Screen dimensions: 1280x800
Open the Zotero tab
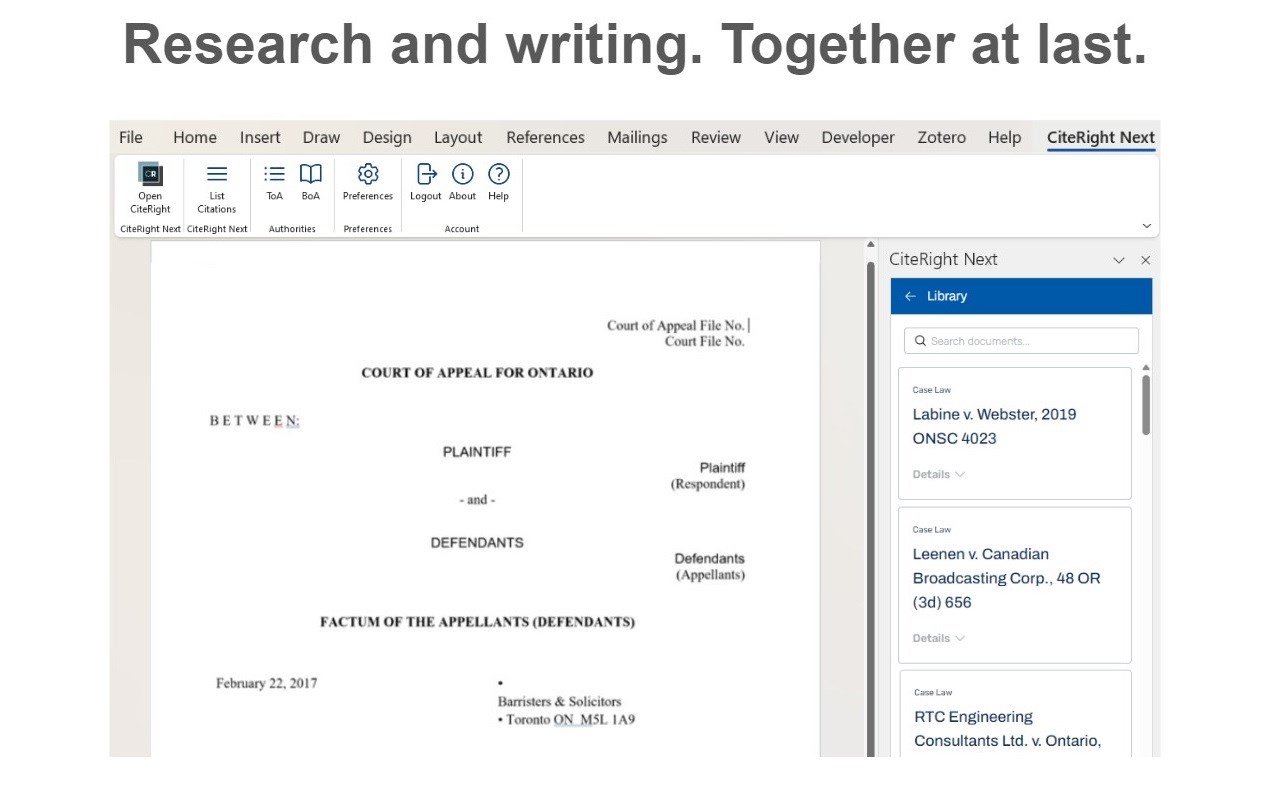(x=942, y=138)
